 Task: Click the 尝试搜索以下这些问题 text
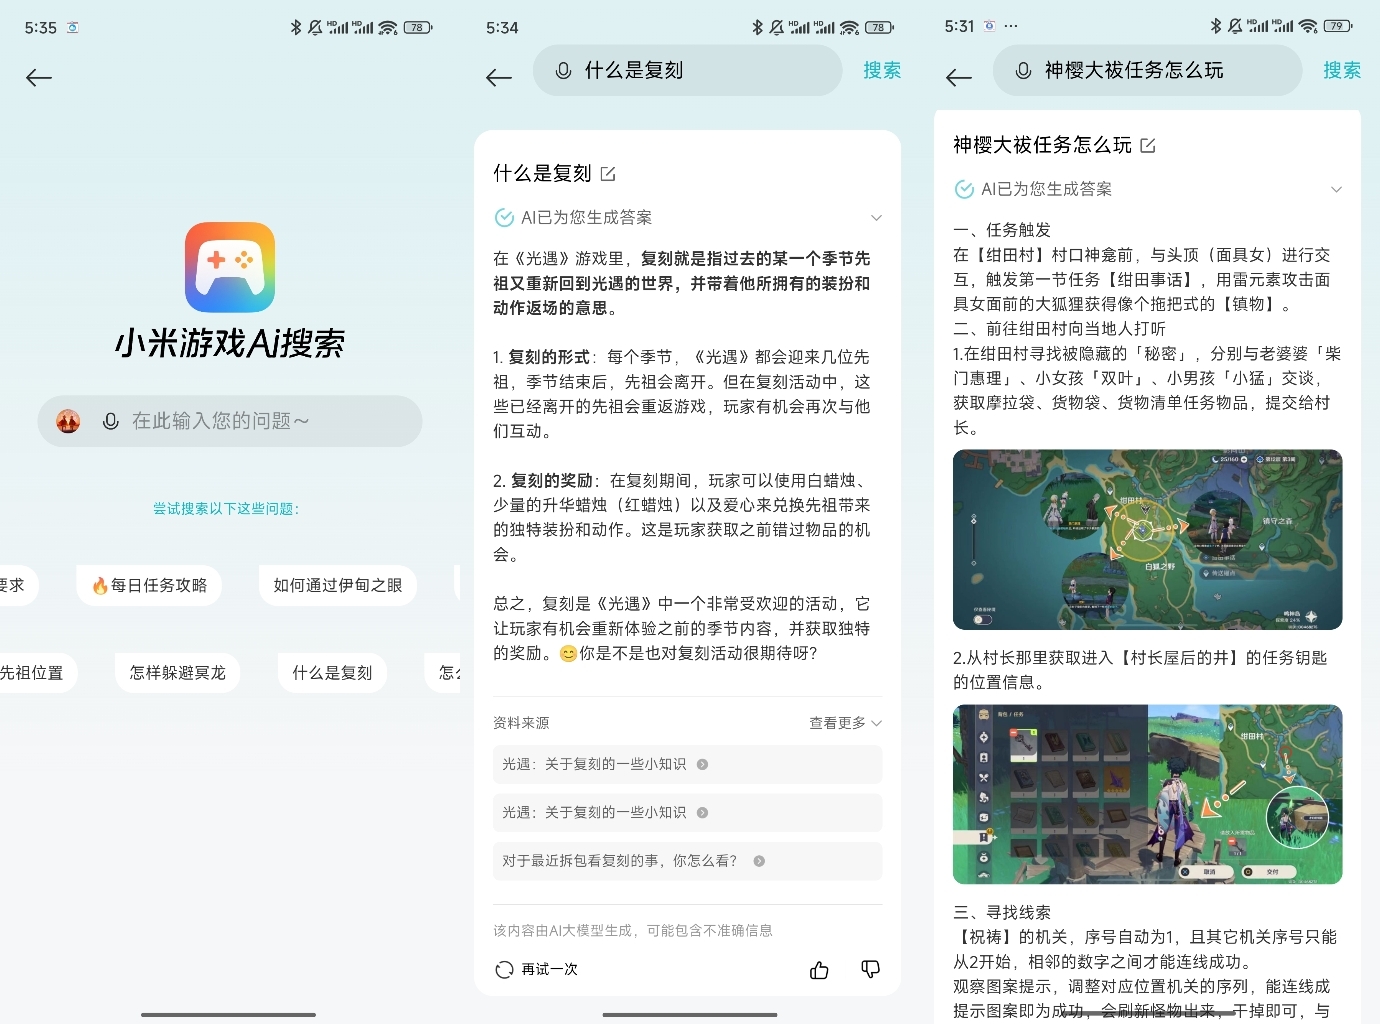pos(226,509)
